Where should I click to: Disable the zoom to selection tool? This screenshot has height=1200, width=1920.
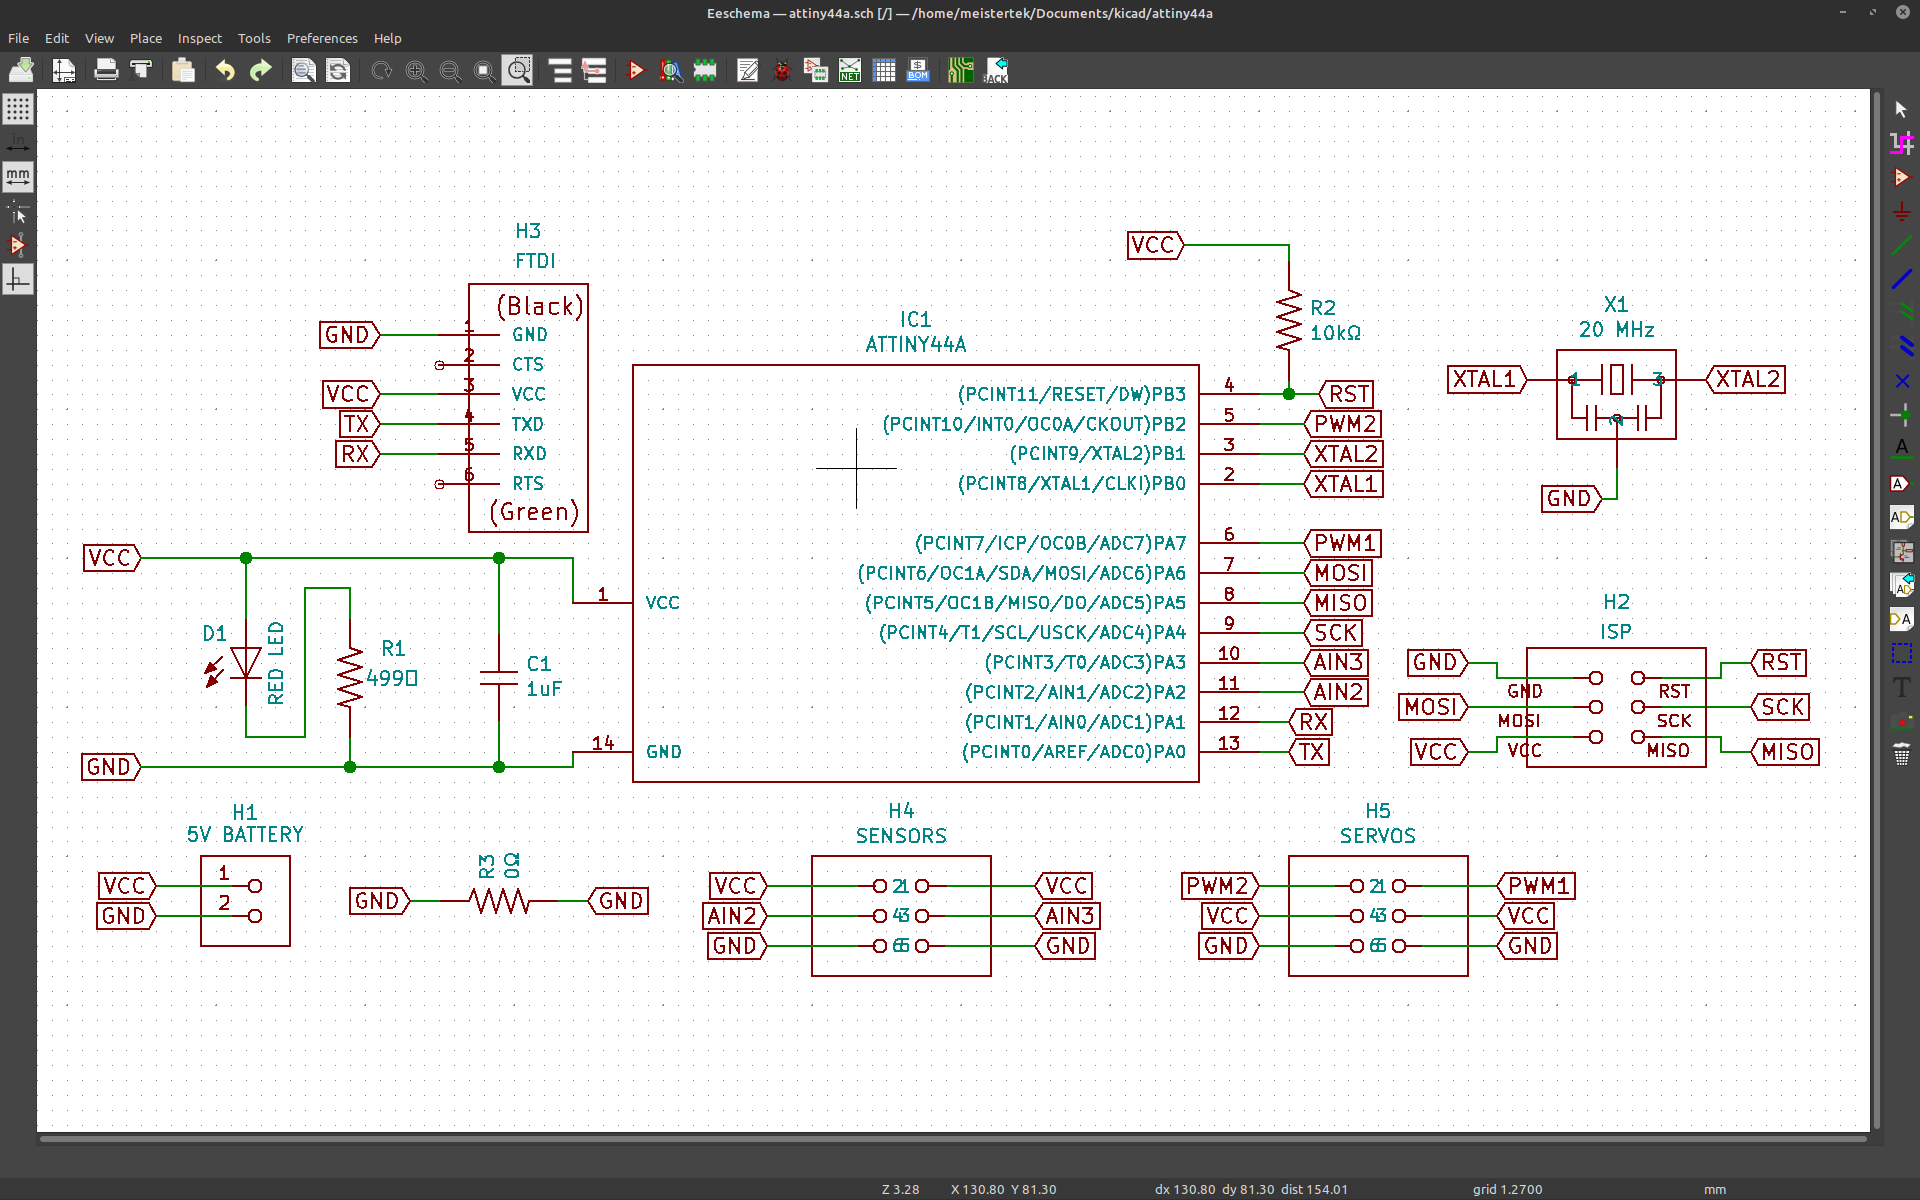point(518,70)
